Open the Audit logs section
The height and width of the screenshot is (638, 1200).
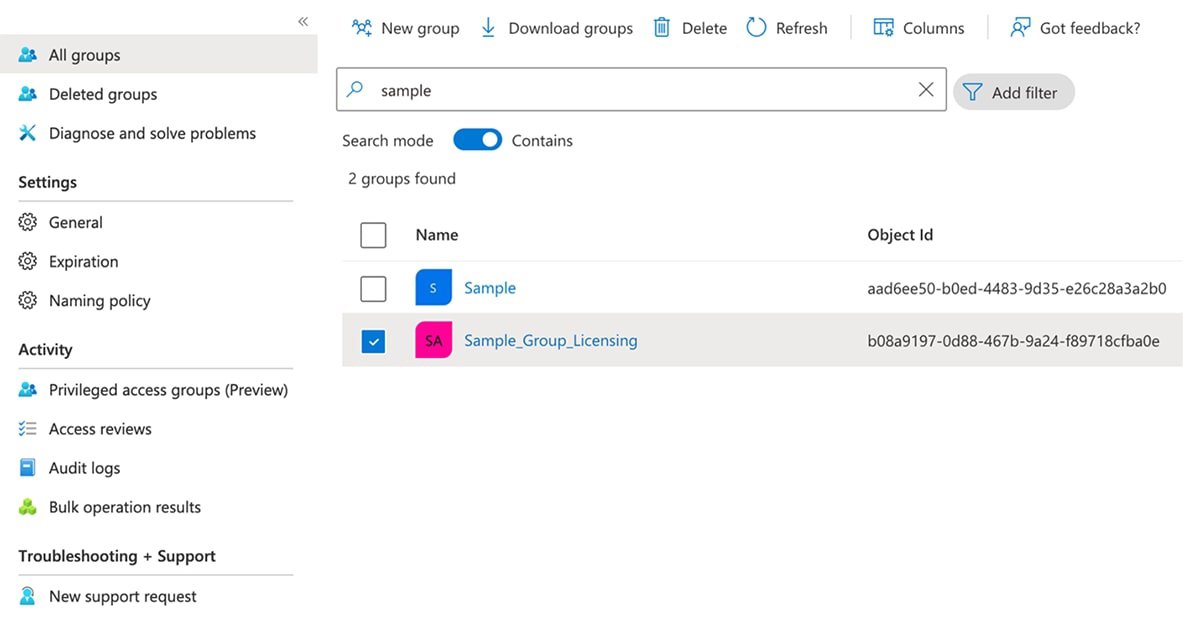coord(87,467)
